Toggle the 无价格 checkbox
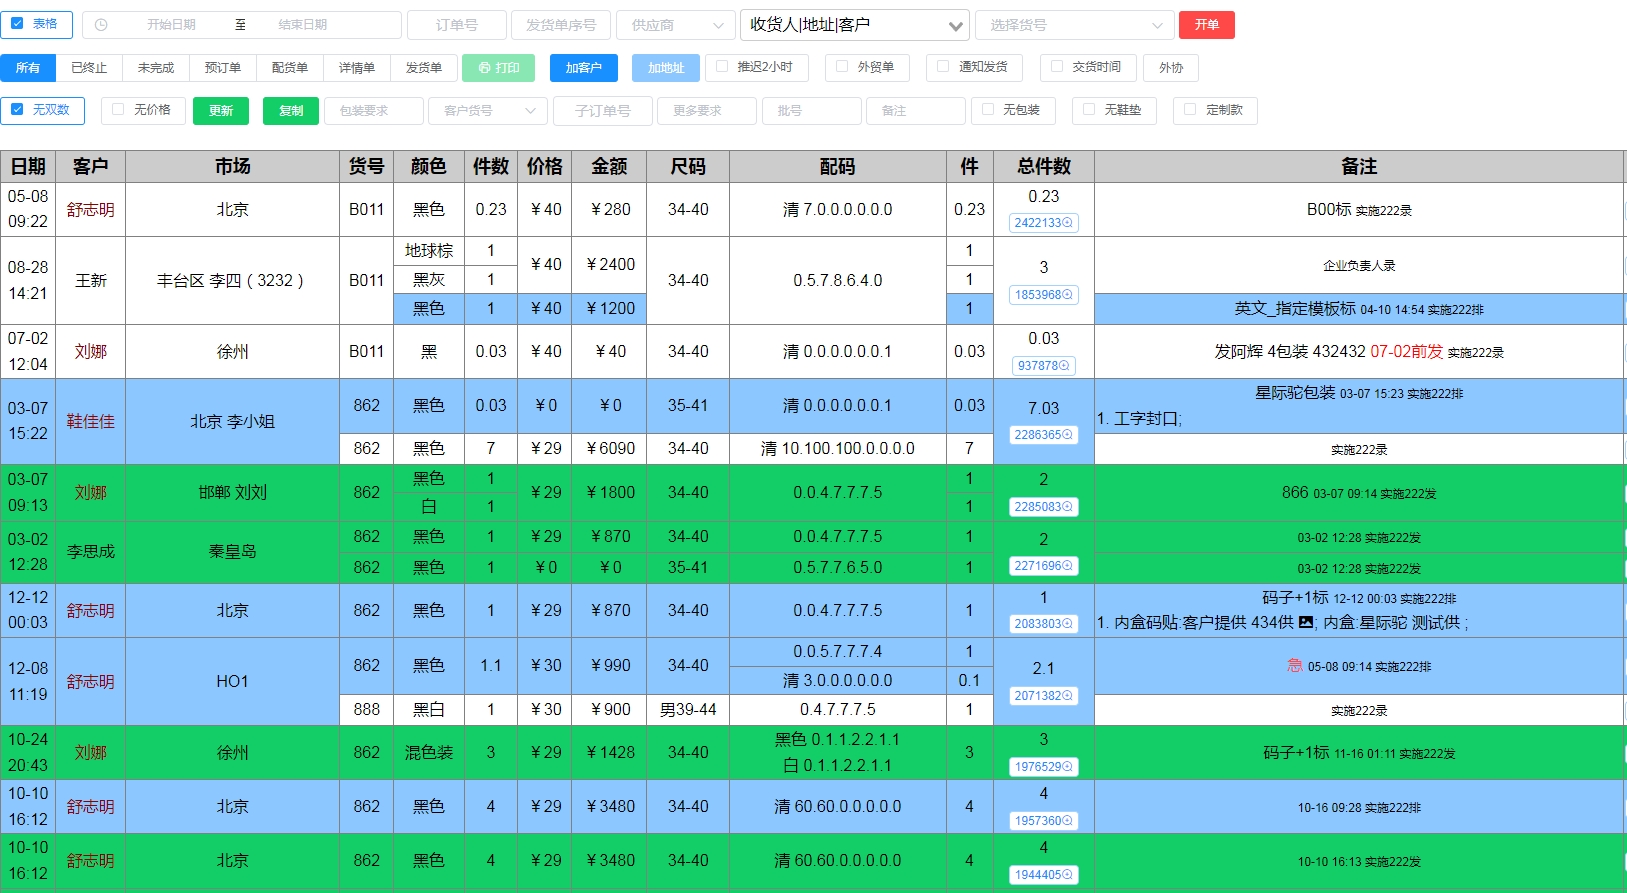1627x893 pixels. pos(119,110)
